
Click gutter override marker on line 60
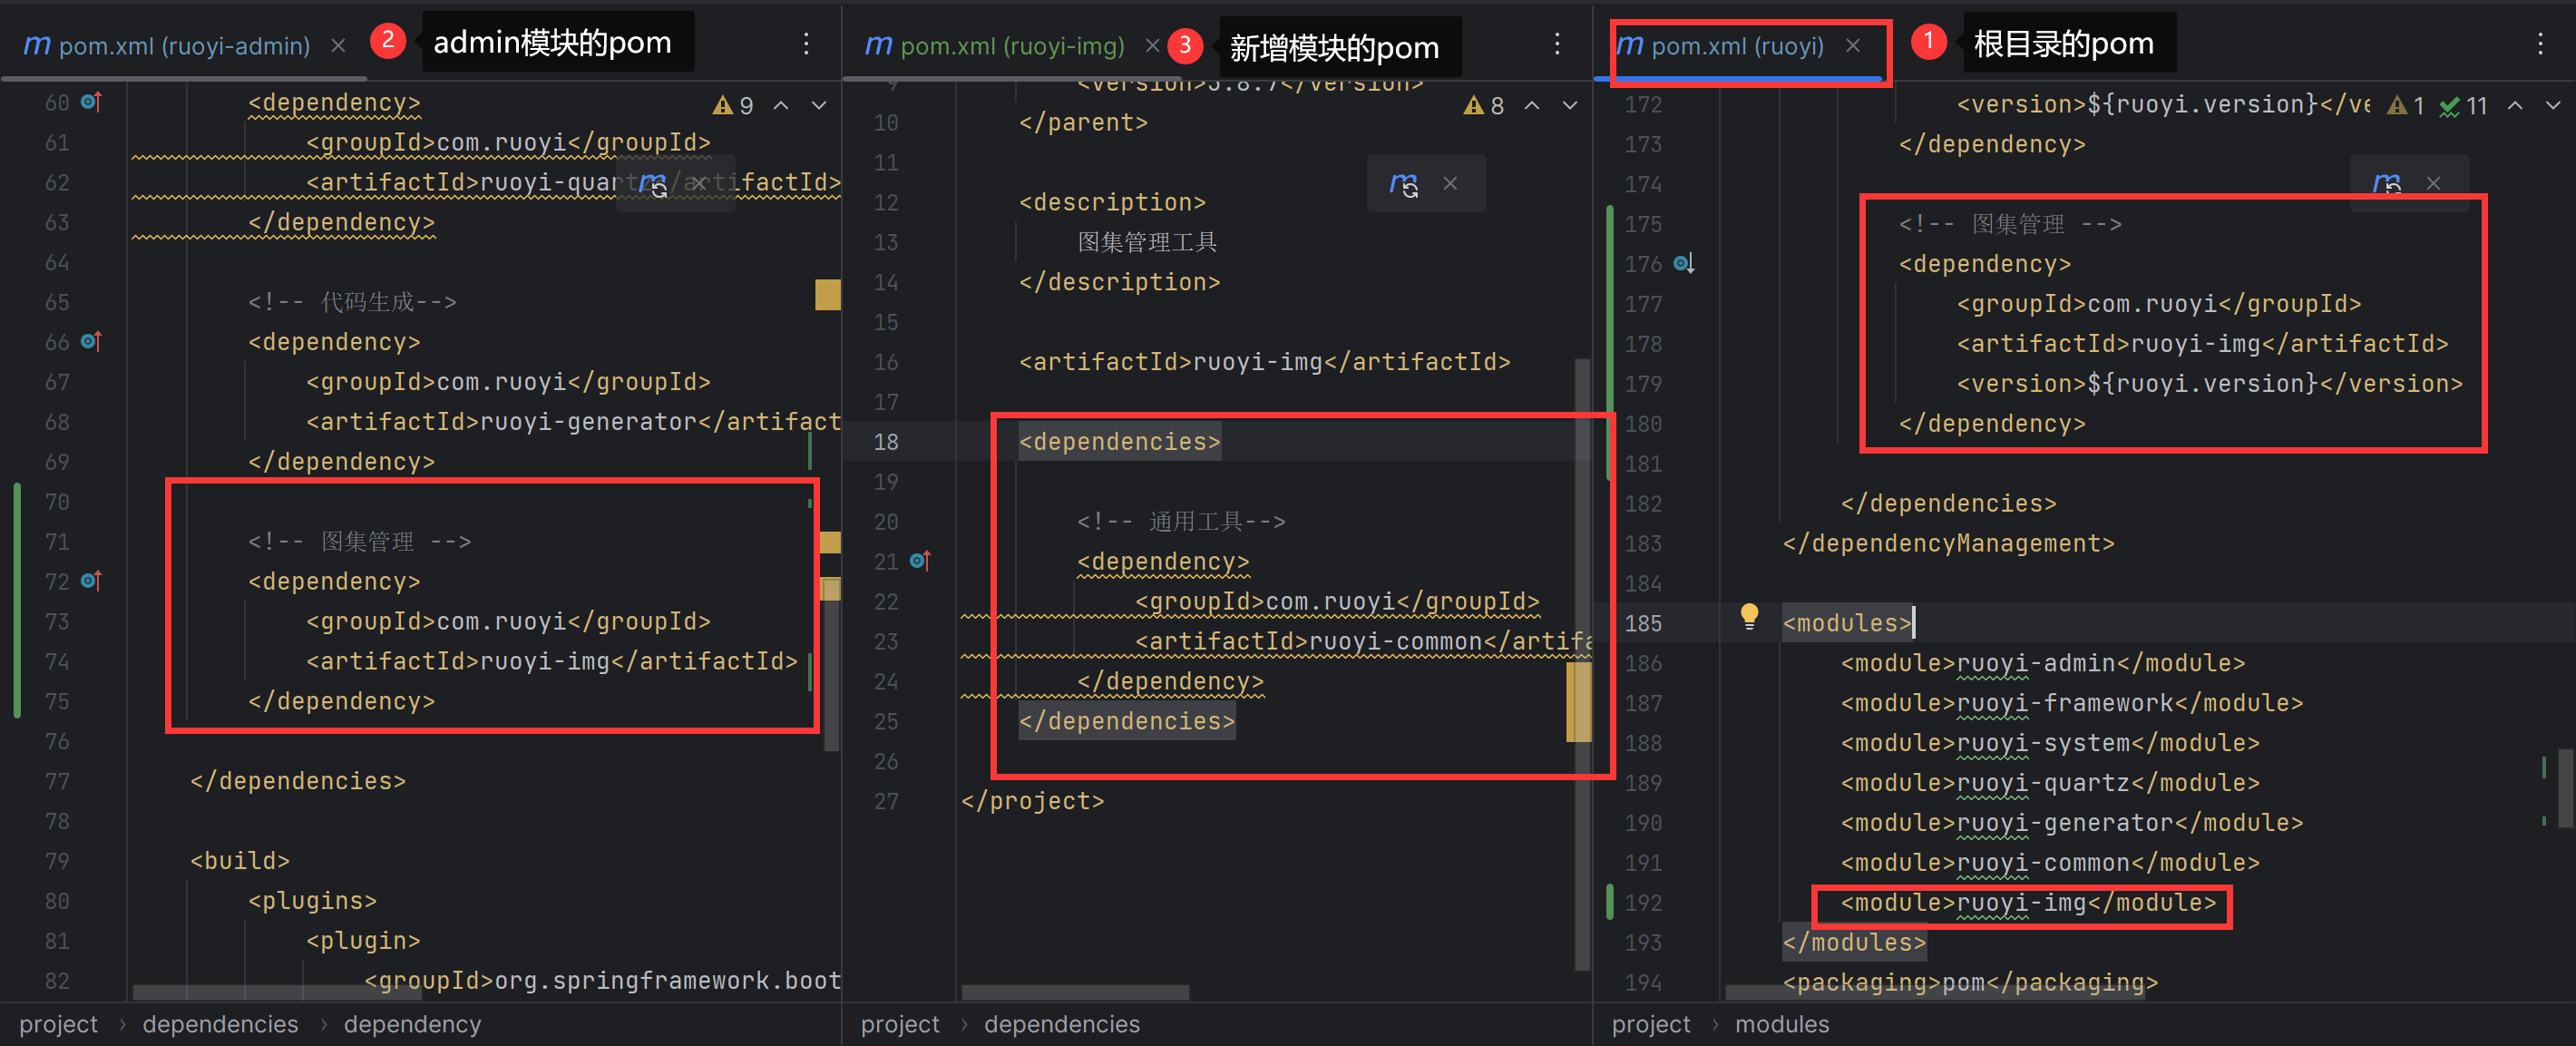(91, 102)
